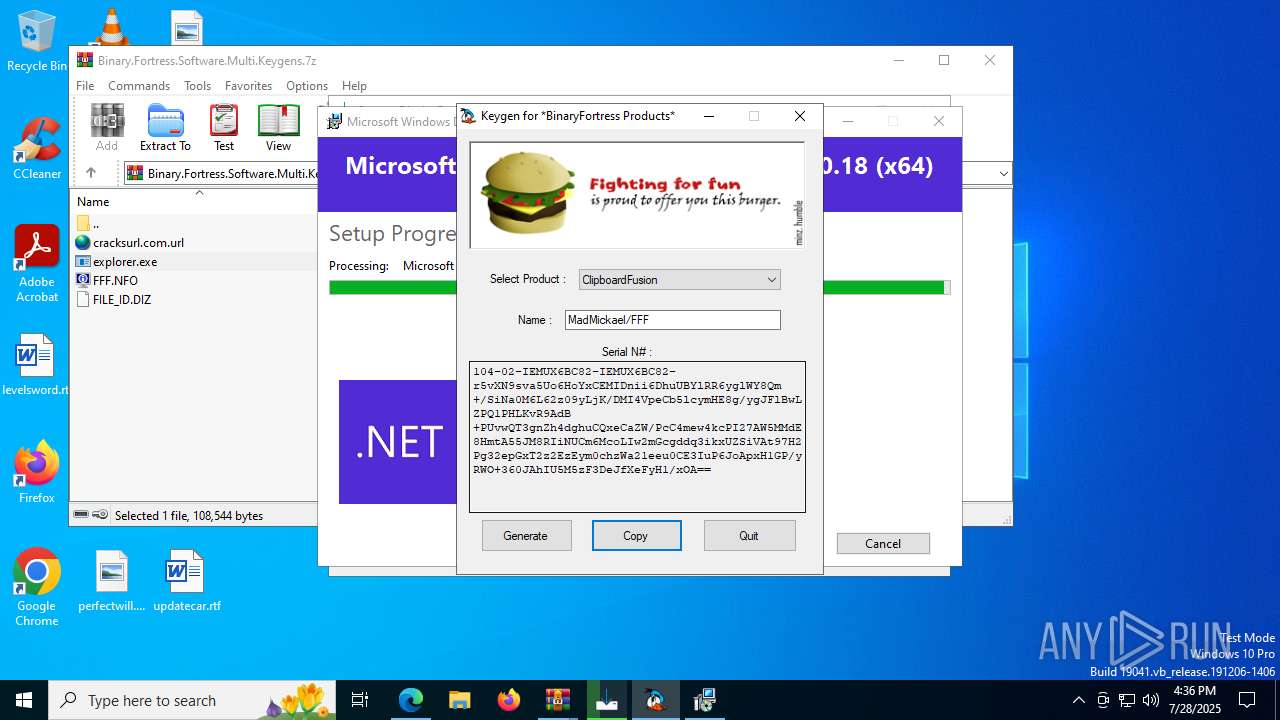This screenshot has width=1280, height=720.
Task: Open File Explorer from the taskbar
Action: click(459, 700)
